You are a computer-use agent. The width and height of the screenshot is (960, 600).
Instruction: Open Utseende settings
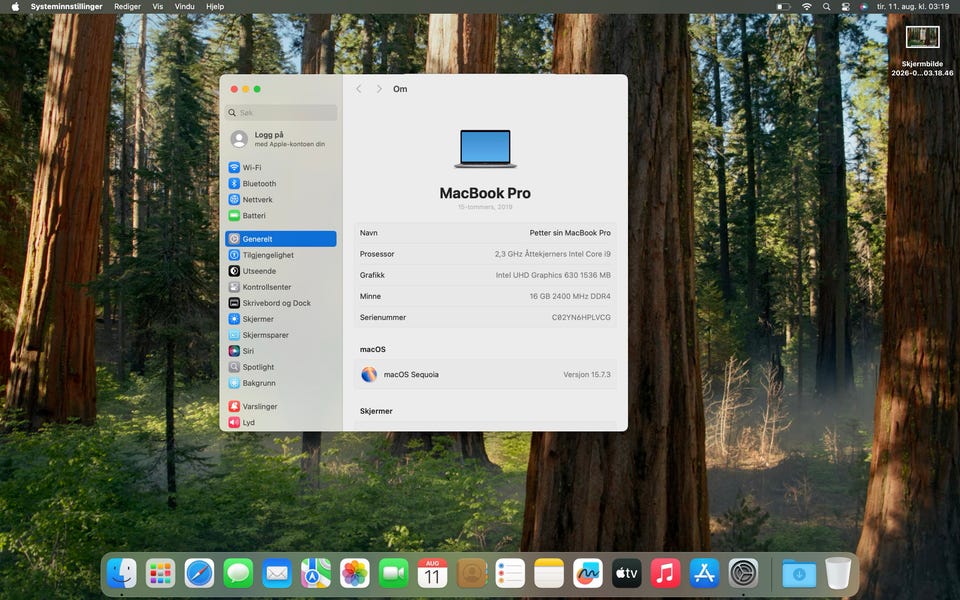point(280,271)
